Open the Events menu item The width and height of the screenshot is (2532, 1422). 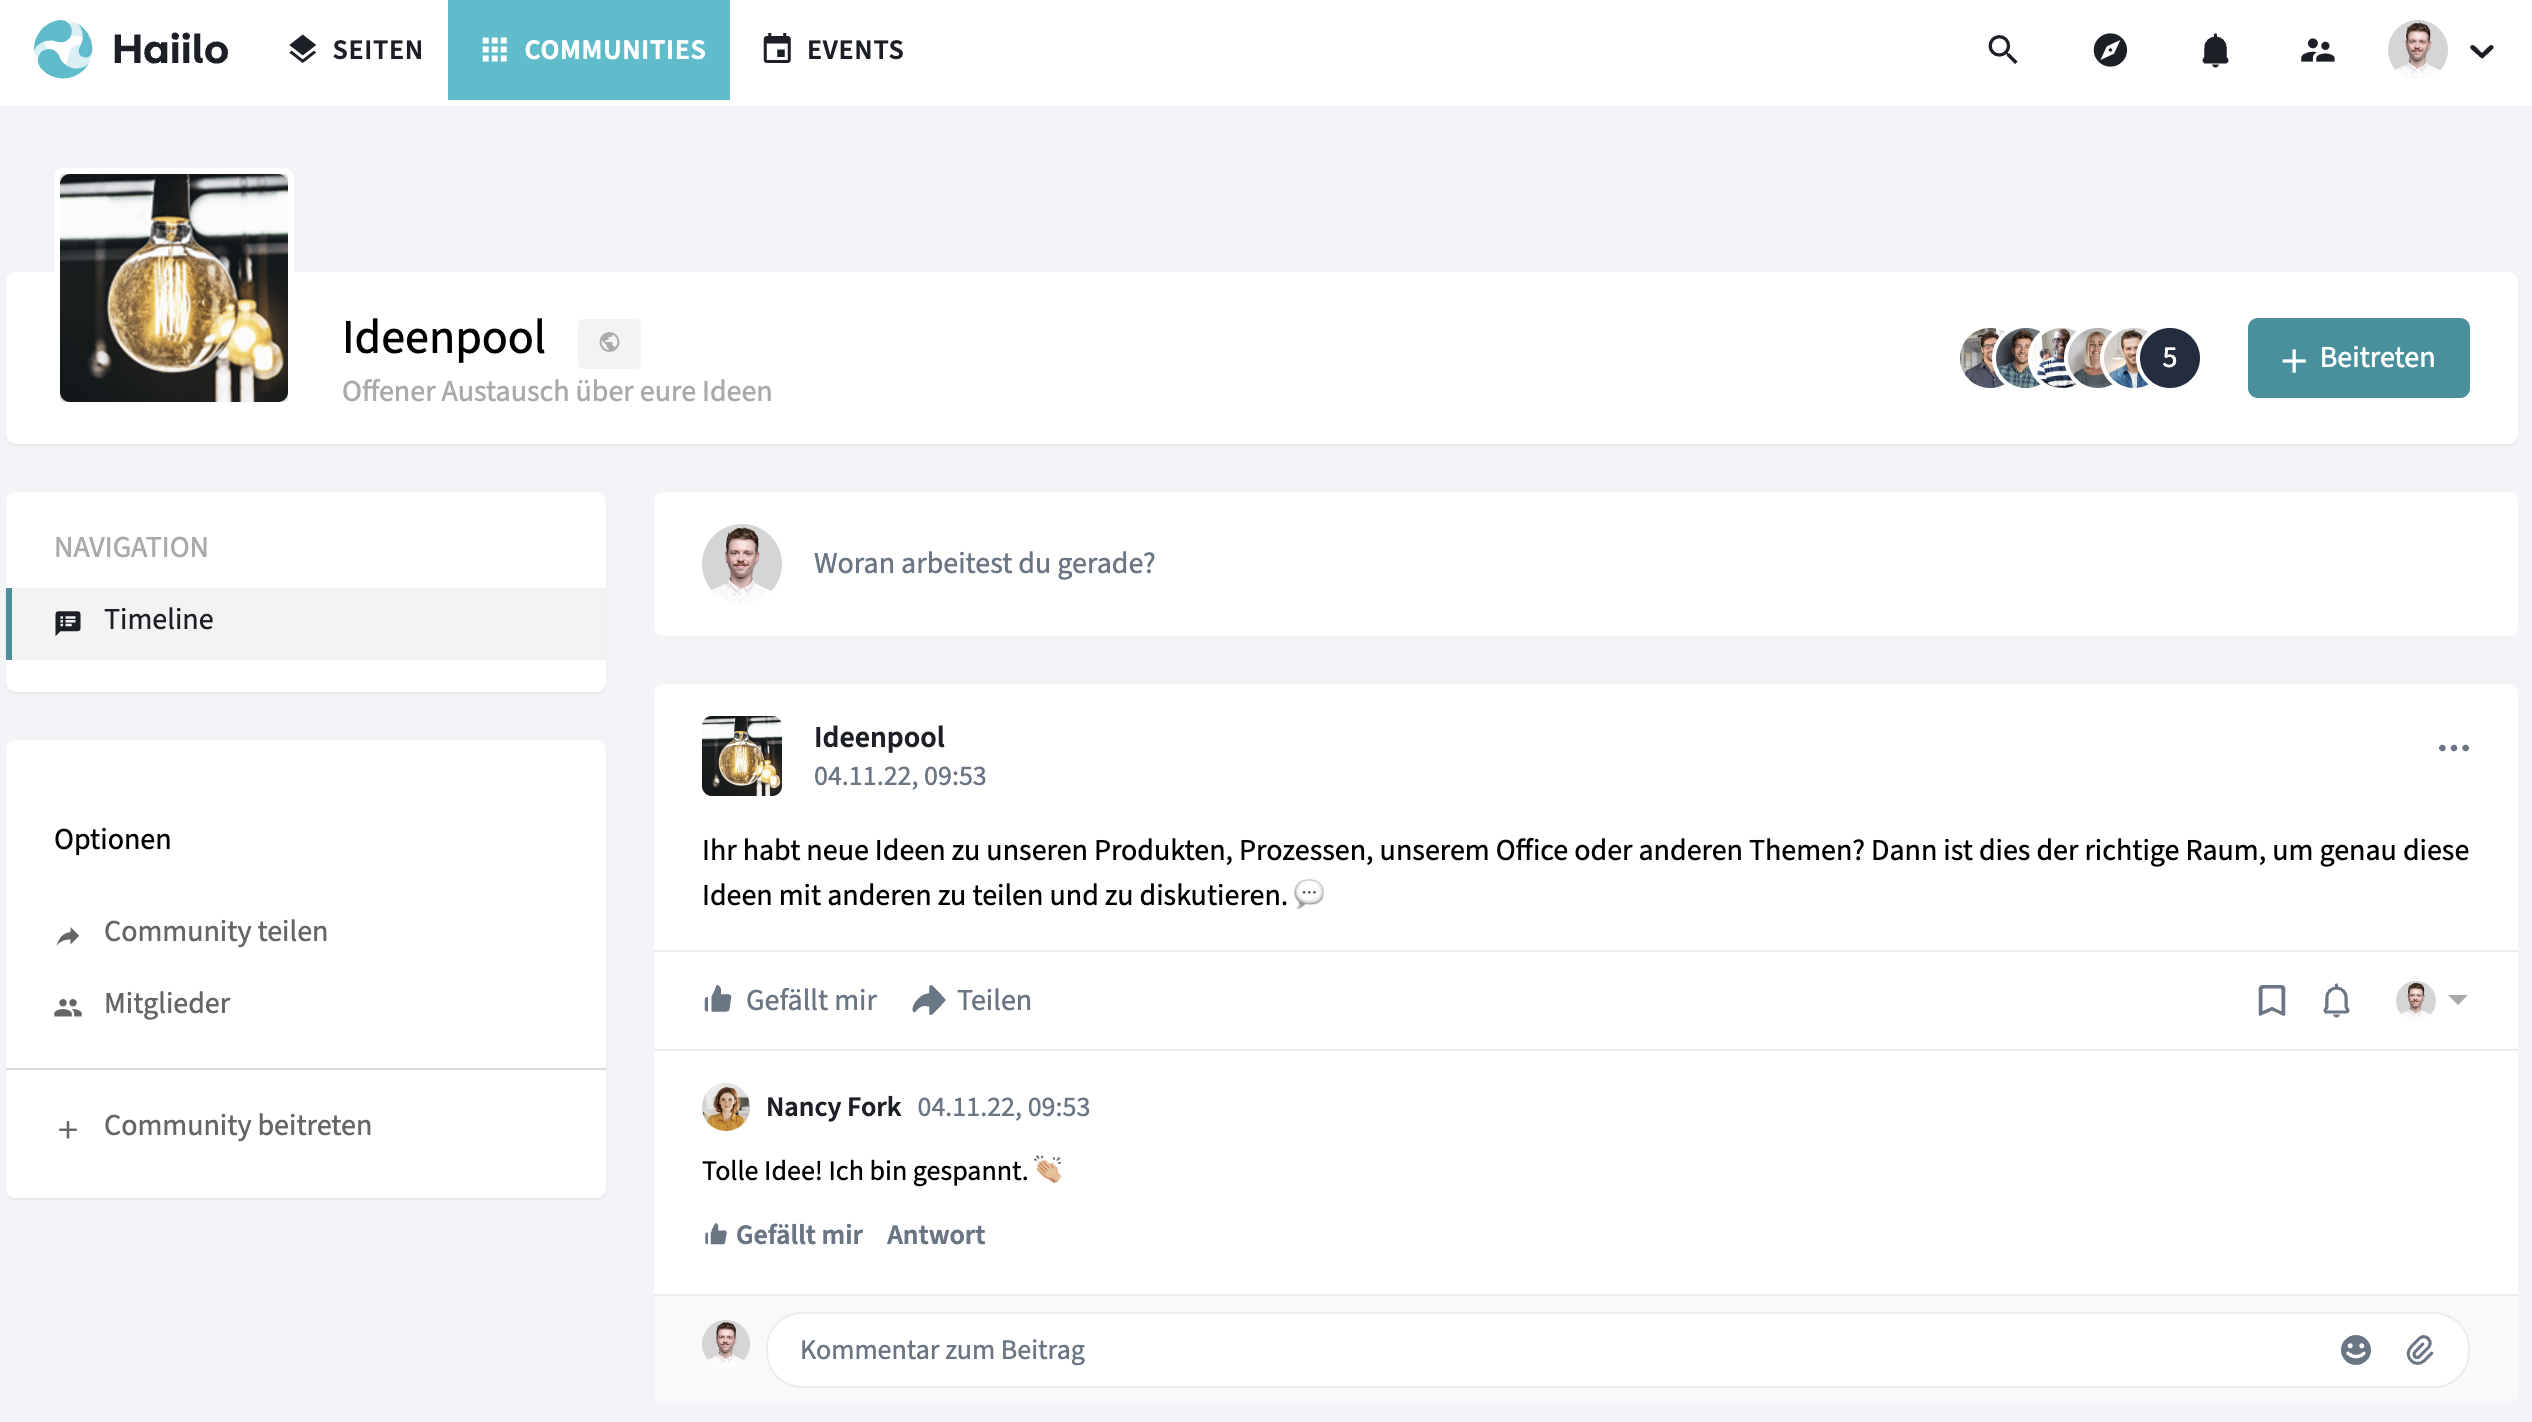click(x=833, y=50)
